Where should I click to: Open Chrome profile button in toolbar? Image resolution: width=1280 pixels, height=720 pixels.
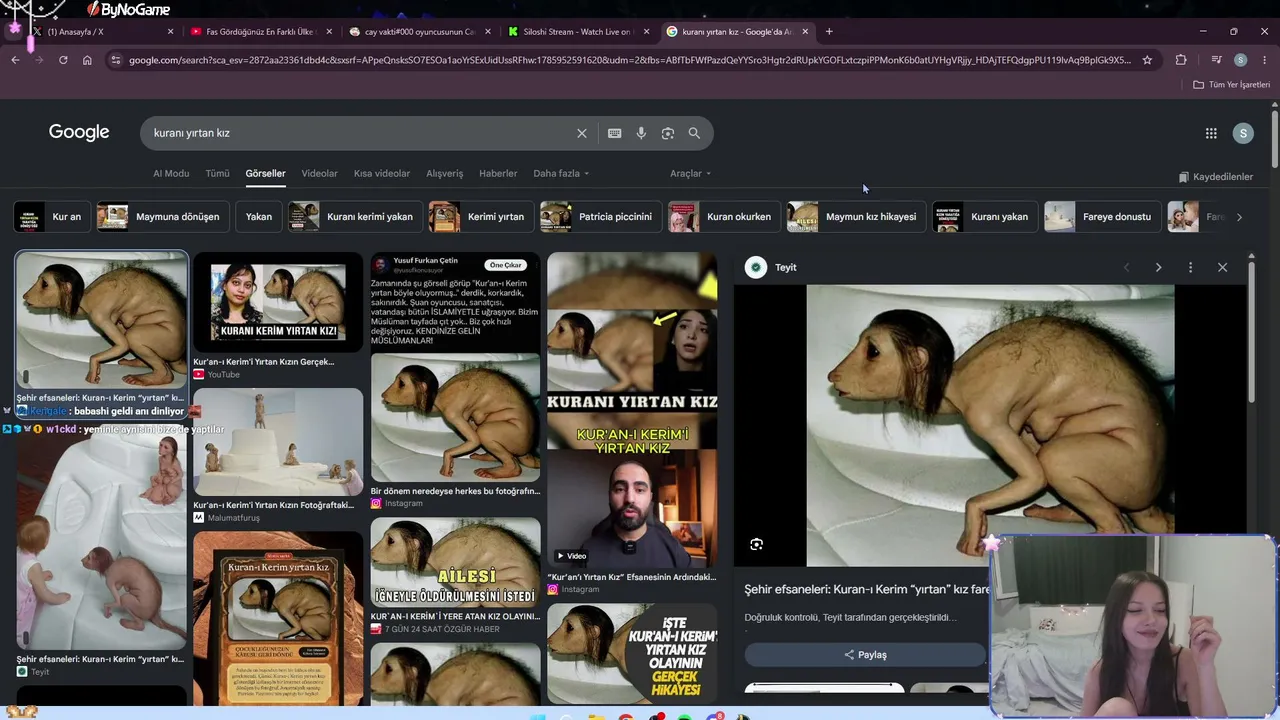coord(1240,60)
